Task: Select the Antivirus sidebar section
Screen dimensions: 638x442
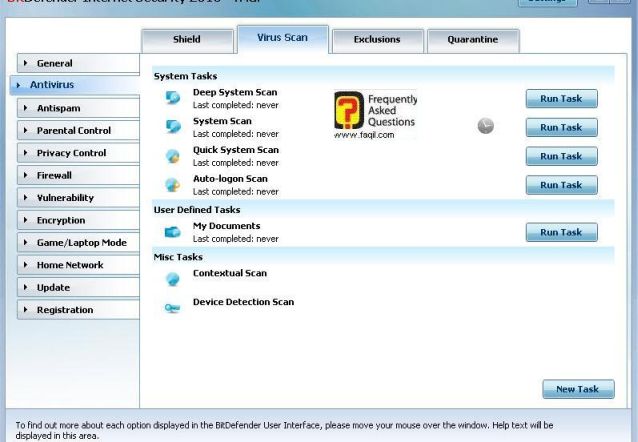Action: pos(75,85)
